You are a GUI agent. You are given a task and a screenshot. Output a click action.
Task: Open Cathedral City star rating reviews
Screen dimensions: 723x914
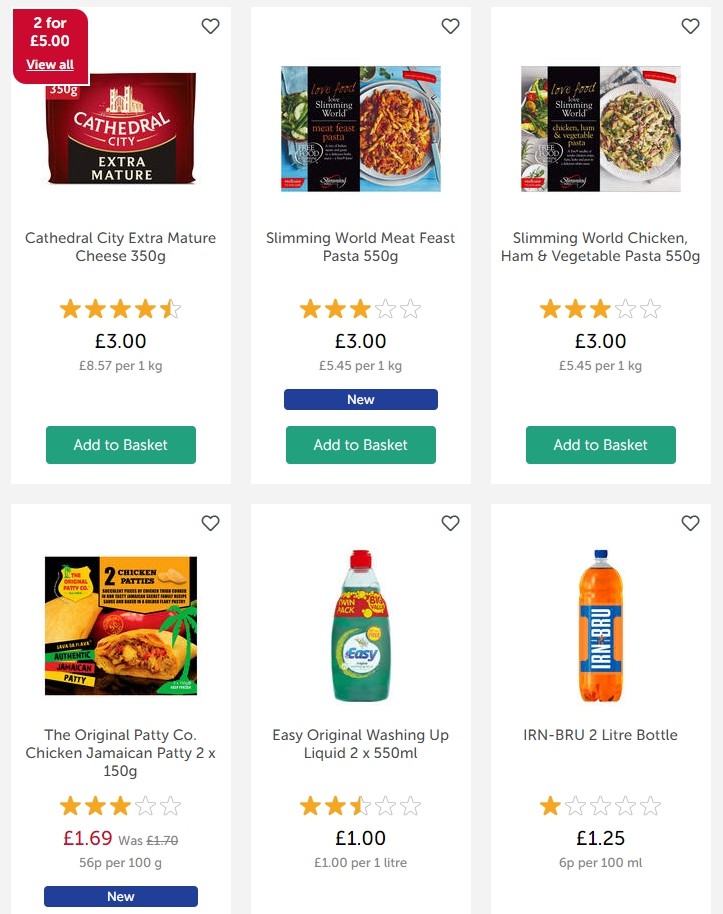tap(121, 309)
